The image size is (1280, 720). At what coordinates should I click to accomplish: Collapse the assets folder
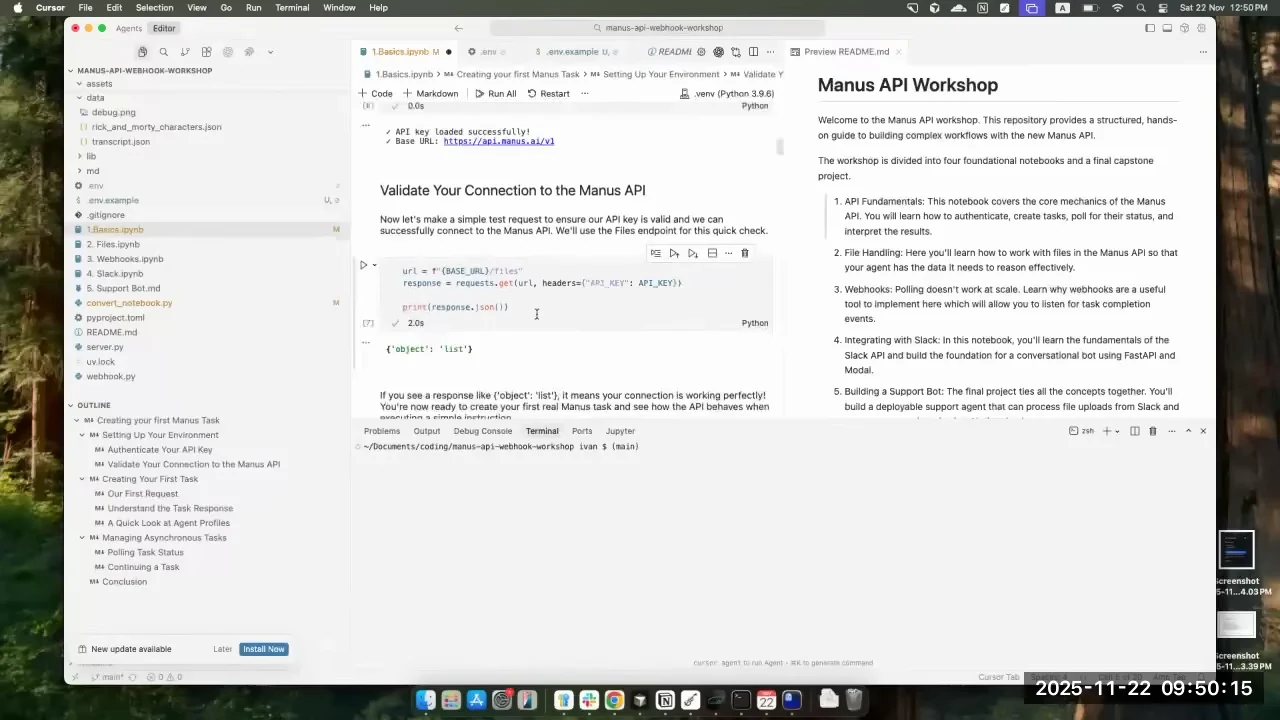99,84
